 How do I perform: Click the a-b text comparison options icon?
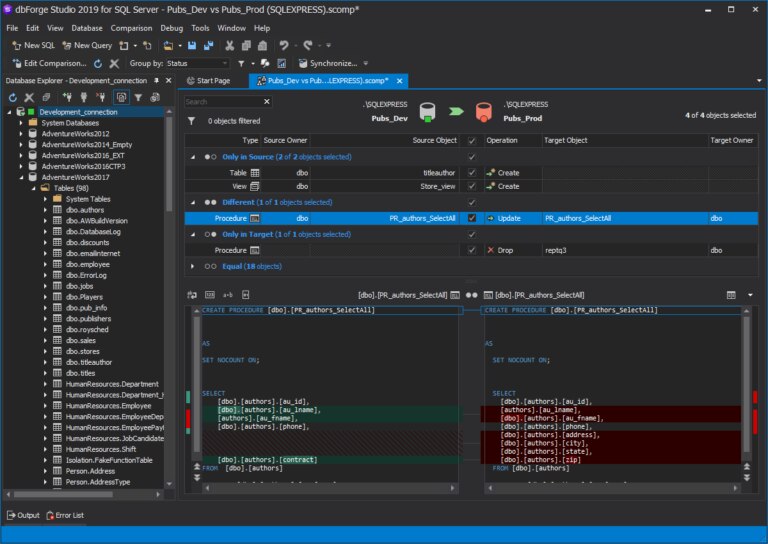pos(228,295)
